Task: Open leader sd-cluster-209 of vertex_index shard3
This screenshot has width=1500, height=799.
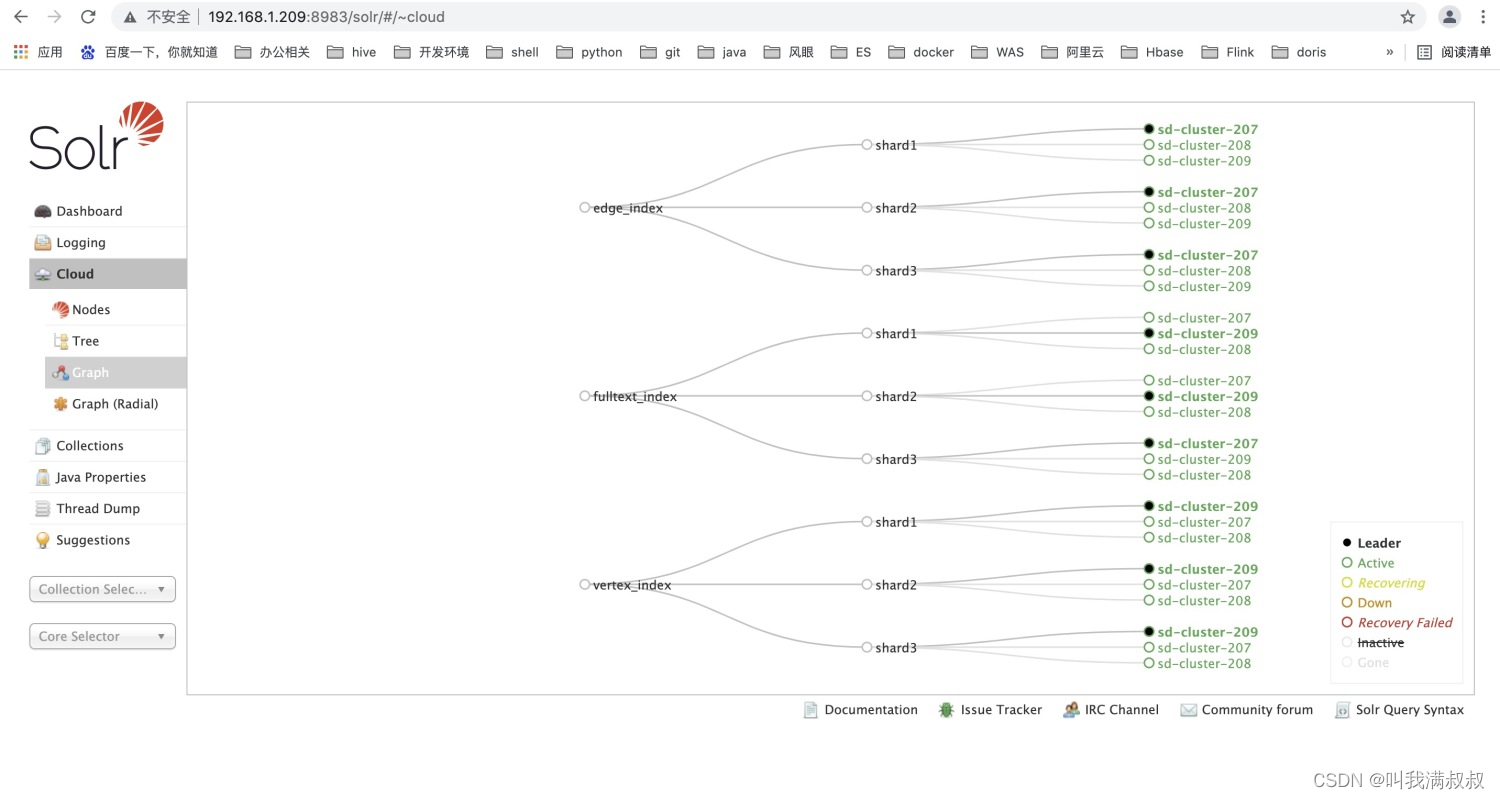Action: pyautogui.click(x=1201, y=632)
